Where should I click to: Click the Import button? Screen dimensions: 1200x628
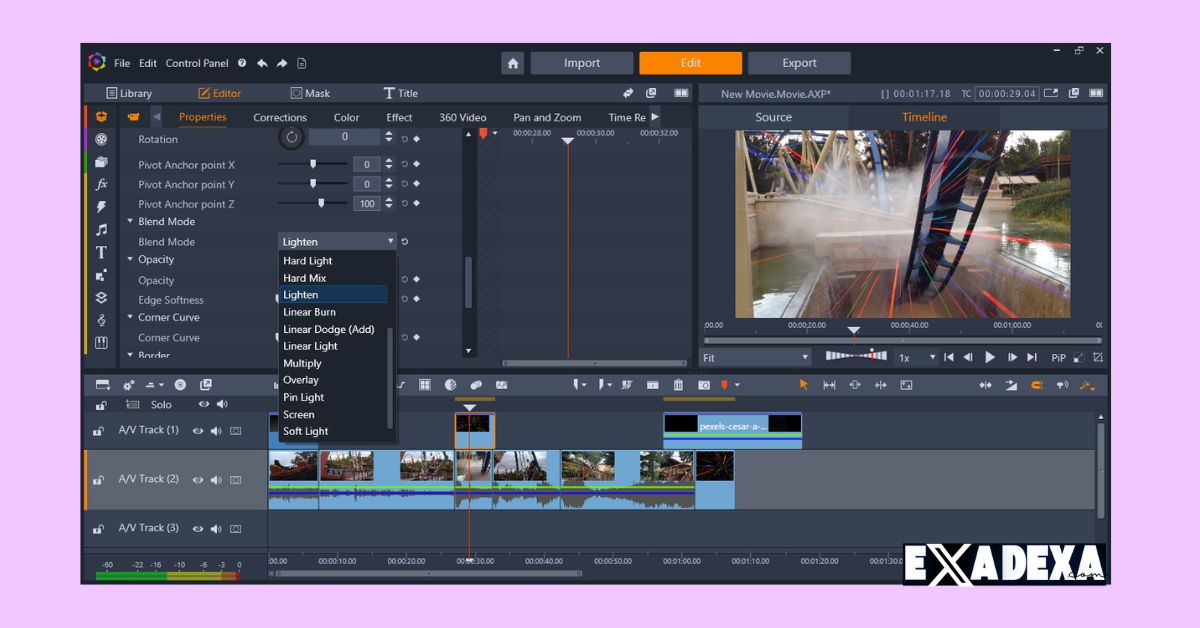[x=582, y=63]
